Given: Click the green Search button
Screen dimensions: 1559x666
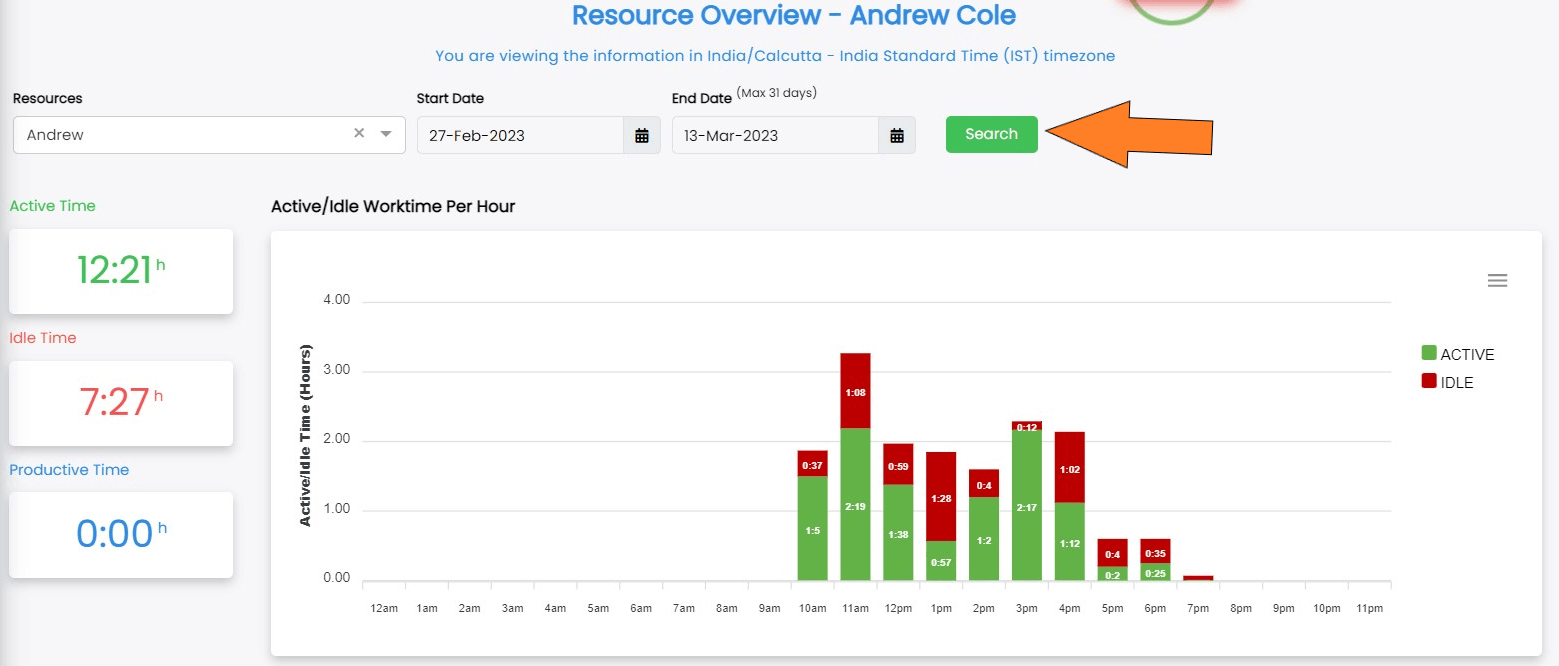Looking at the screenshot, I should tap(991, 134).
